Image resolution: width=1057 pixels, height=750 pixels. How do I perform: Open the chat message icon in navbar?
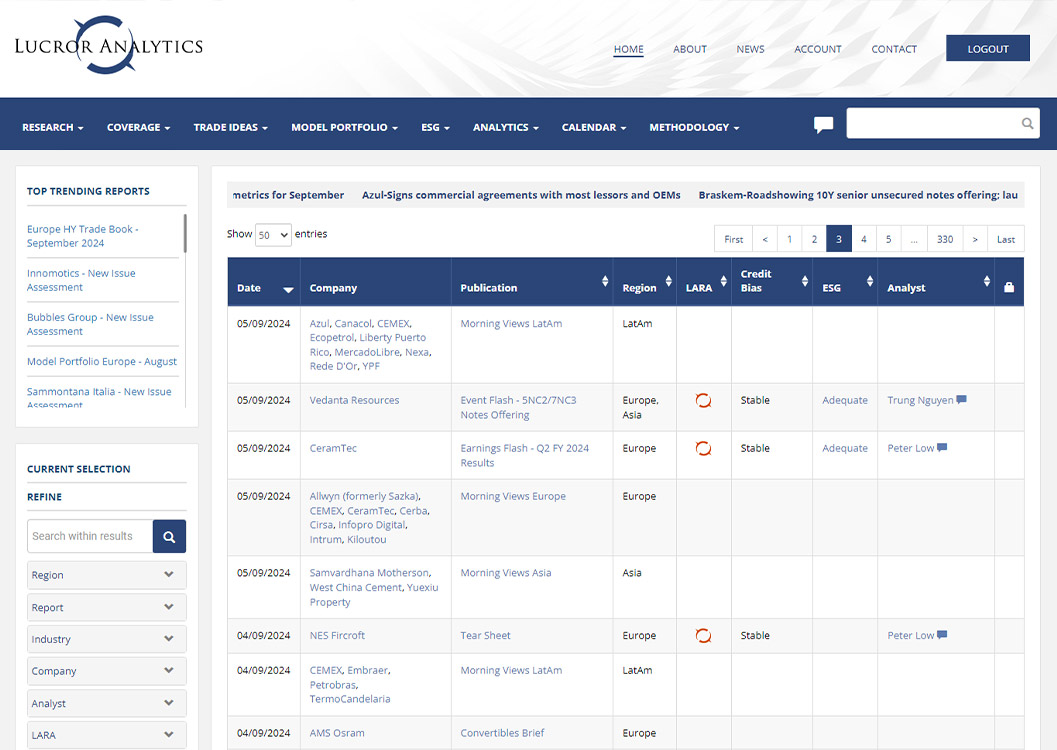tap(823, 125)
